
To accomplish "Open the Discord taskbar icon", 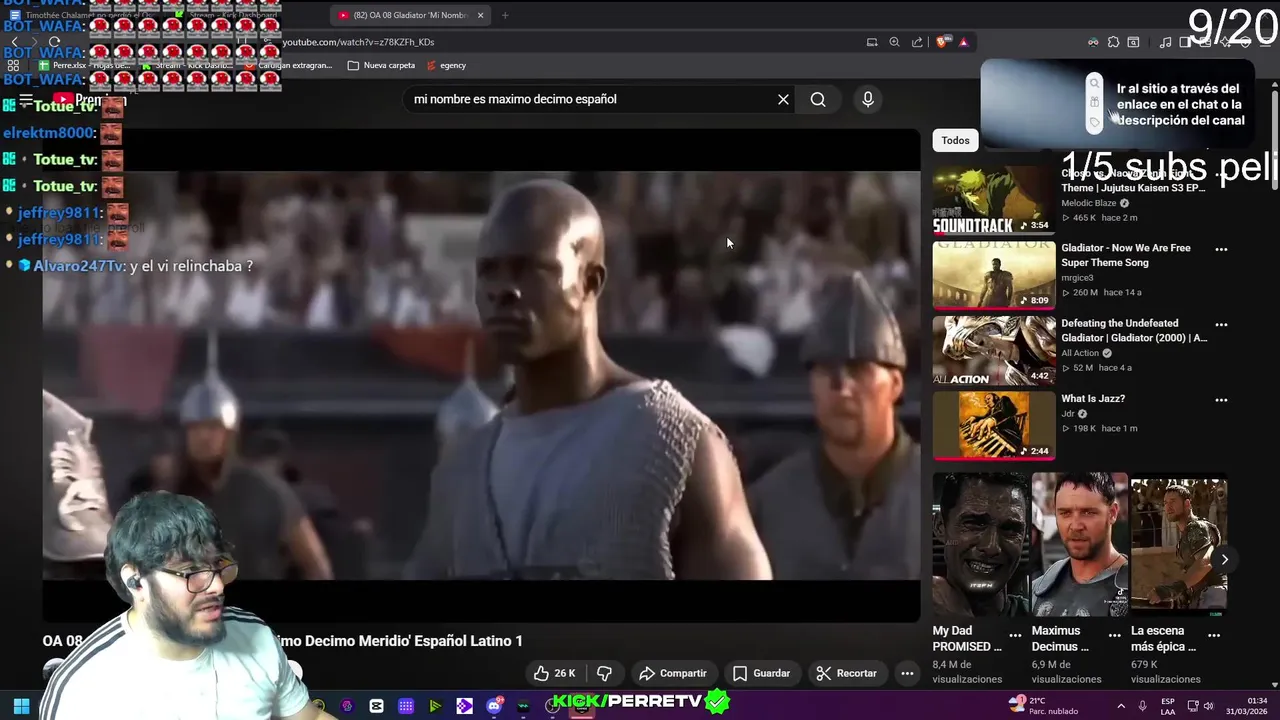I will click(494, 706).
